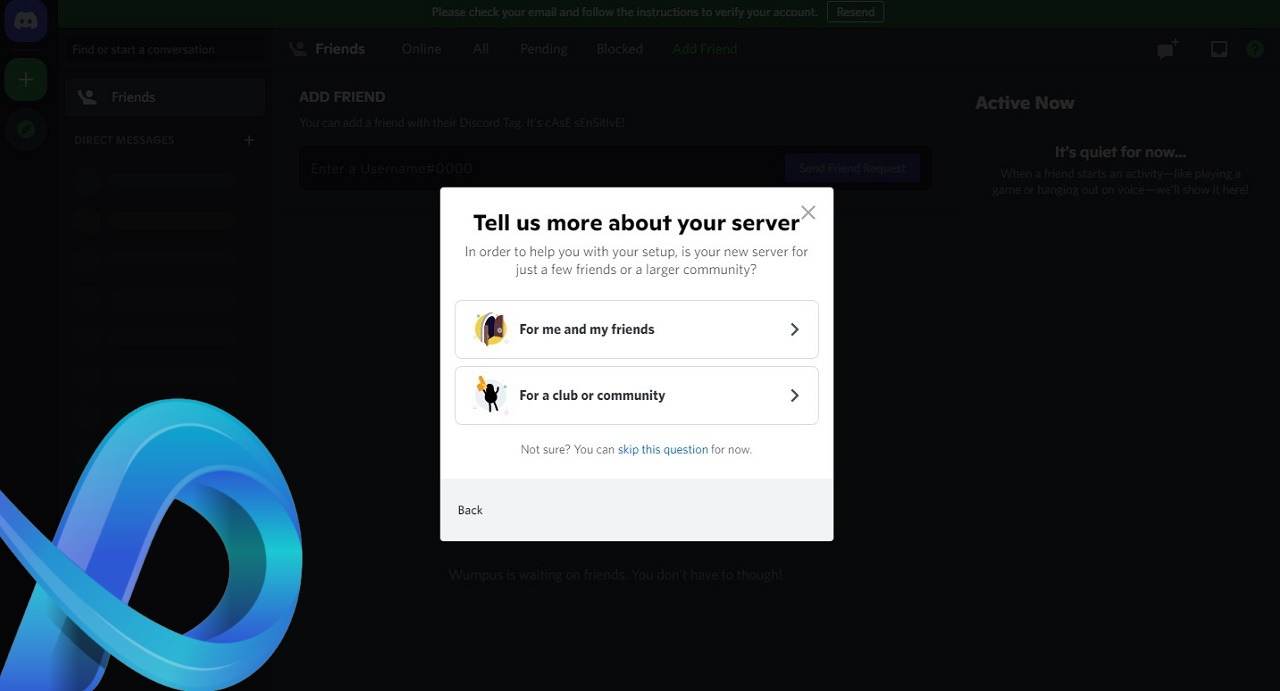Screen dimensions: 1280x691
Task: Click the DIRECT MESSAGES label
Action: pyautogui.click(x=124, y=140)
